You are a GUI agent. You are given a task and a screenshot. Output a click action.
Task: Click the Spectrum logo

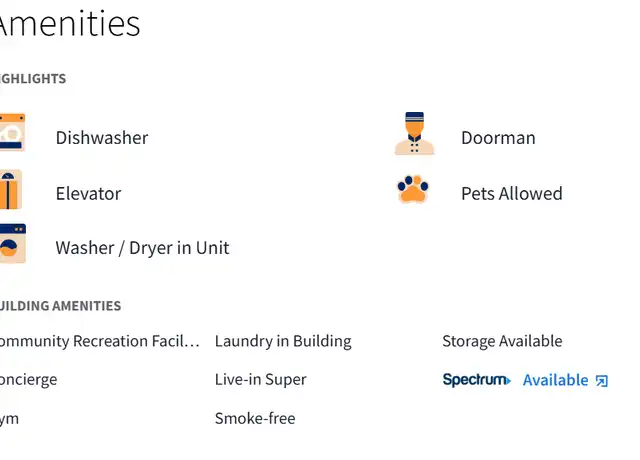coord(476,380)
